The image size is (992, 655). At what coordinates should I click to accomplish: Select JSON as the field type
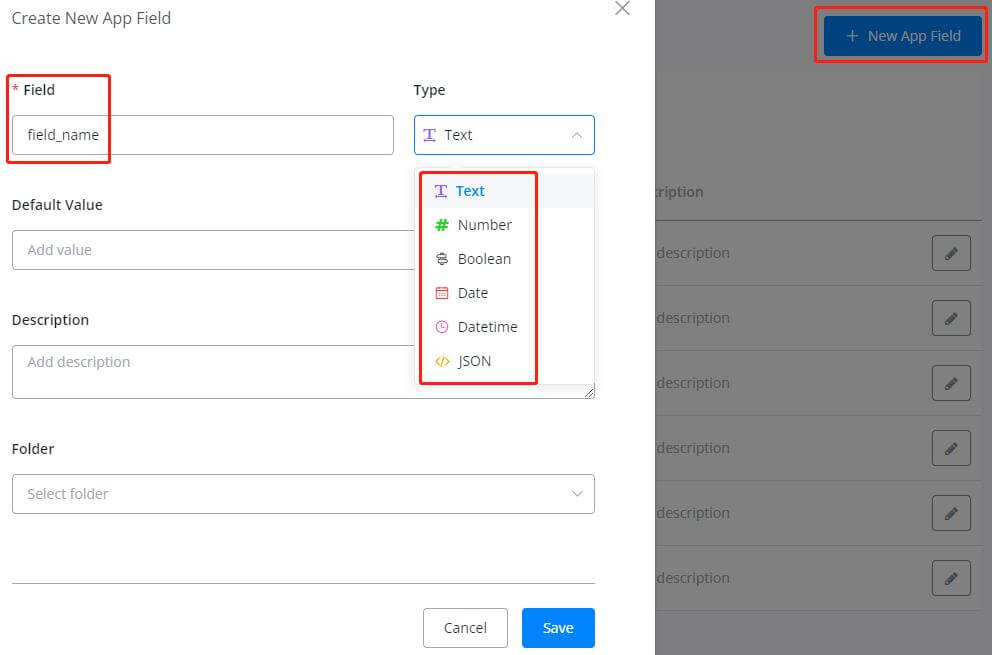(474, 361)
